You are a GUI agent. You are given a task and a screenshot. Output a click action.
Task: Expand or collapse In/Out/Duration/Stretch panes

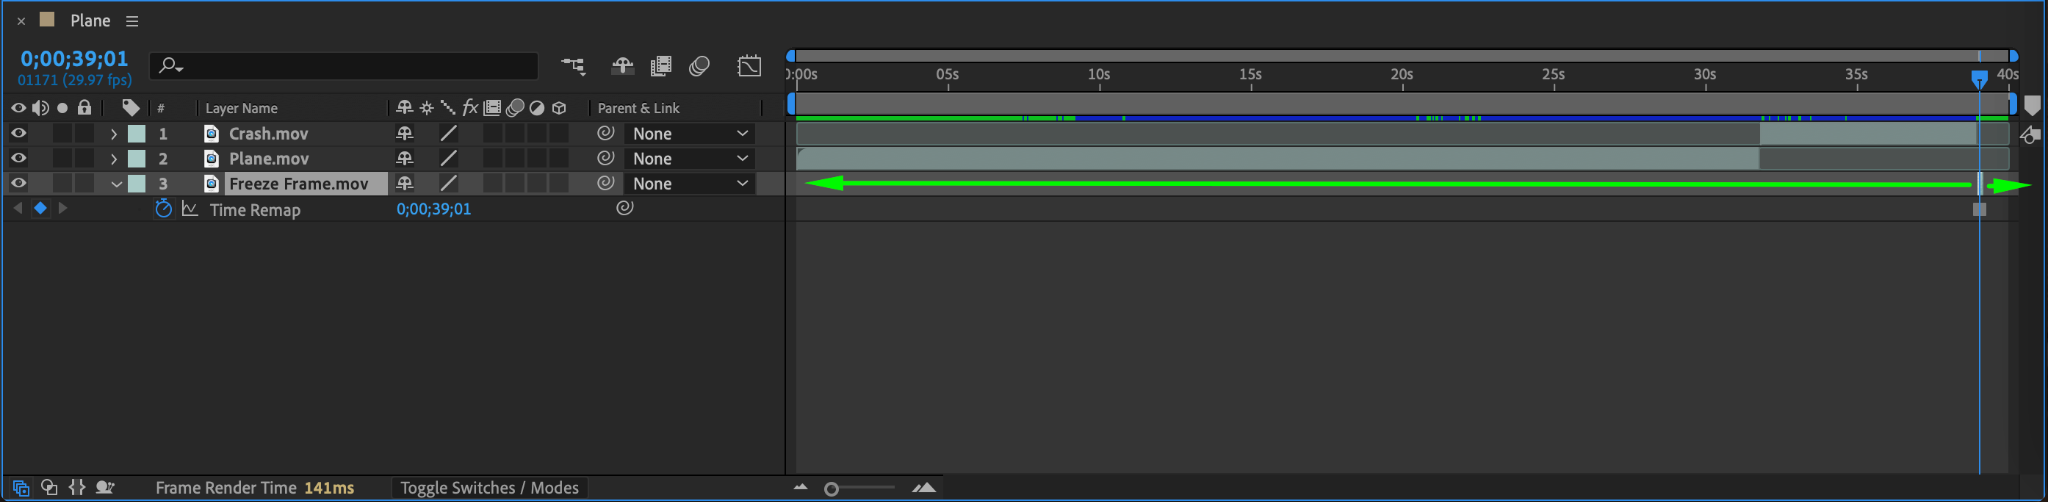(x=77, y=488)
